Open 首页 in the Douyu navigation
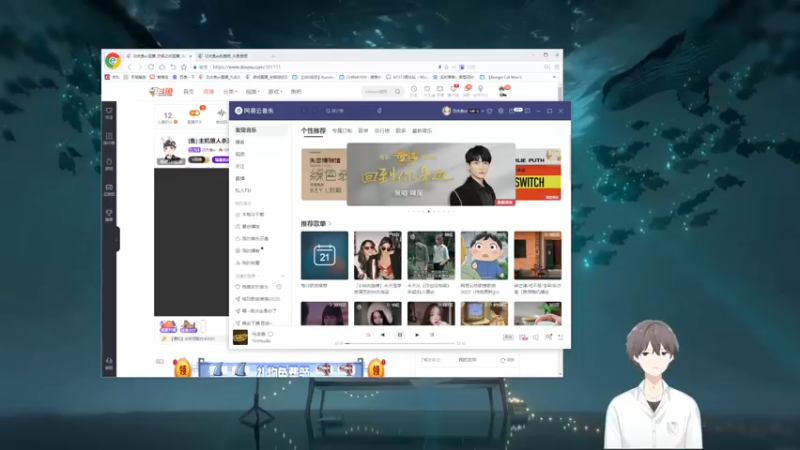 click(x=188, y=92)
